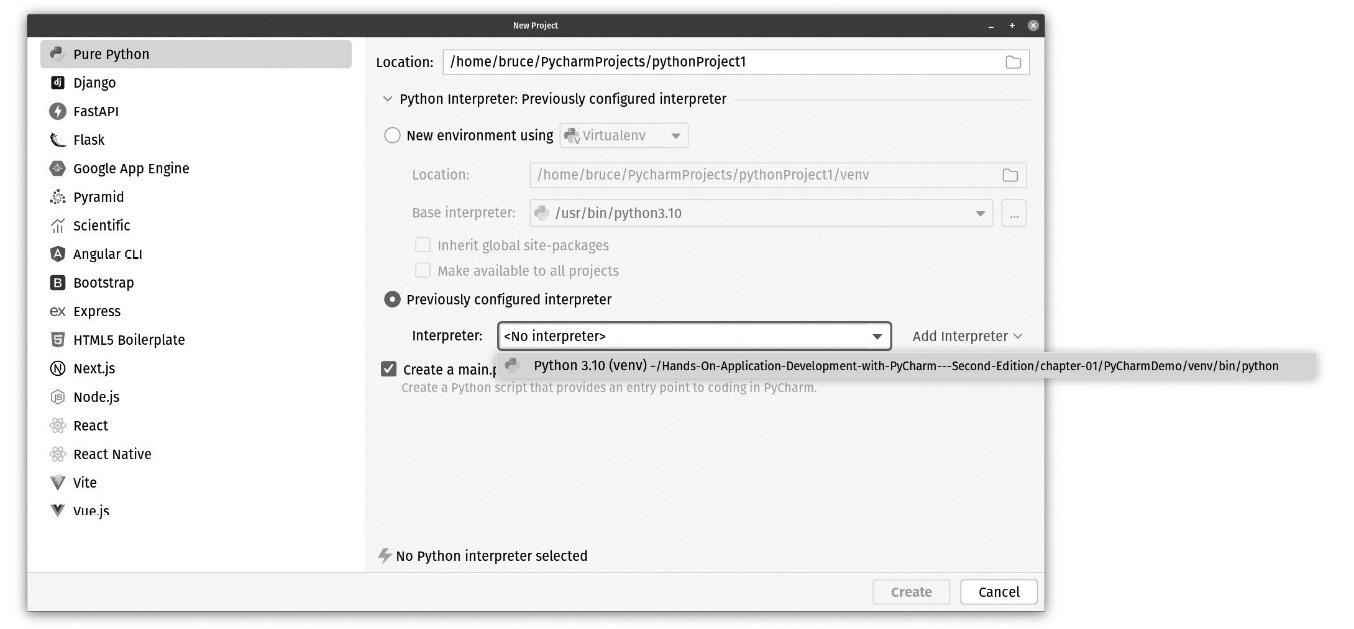Select the HTML5 Boilerplate icon
Image resolution: width=1354 pixels, height=629 pixels.
point(57,340)
